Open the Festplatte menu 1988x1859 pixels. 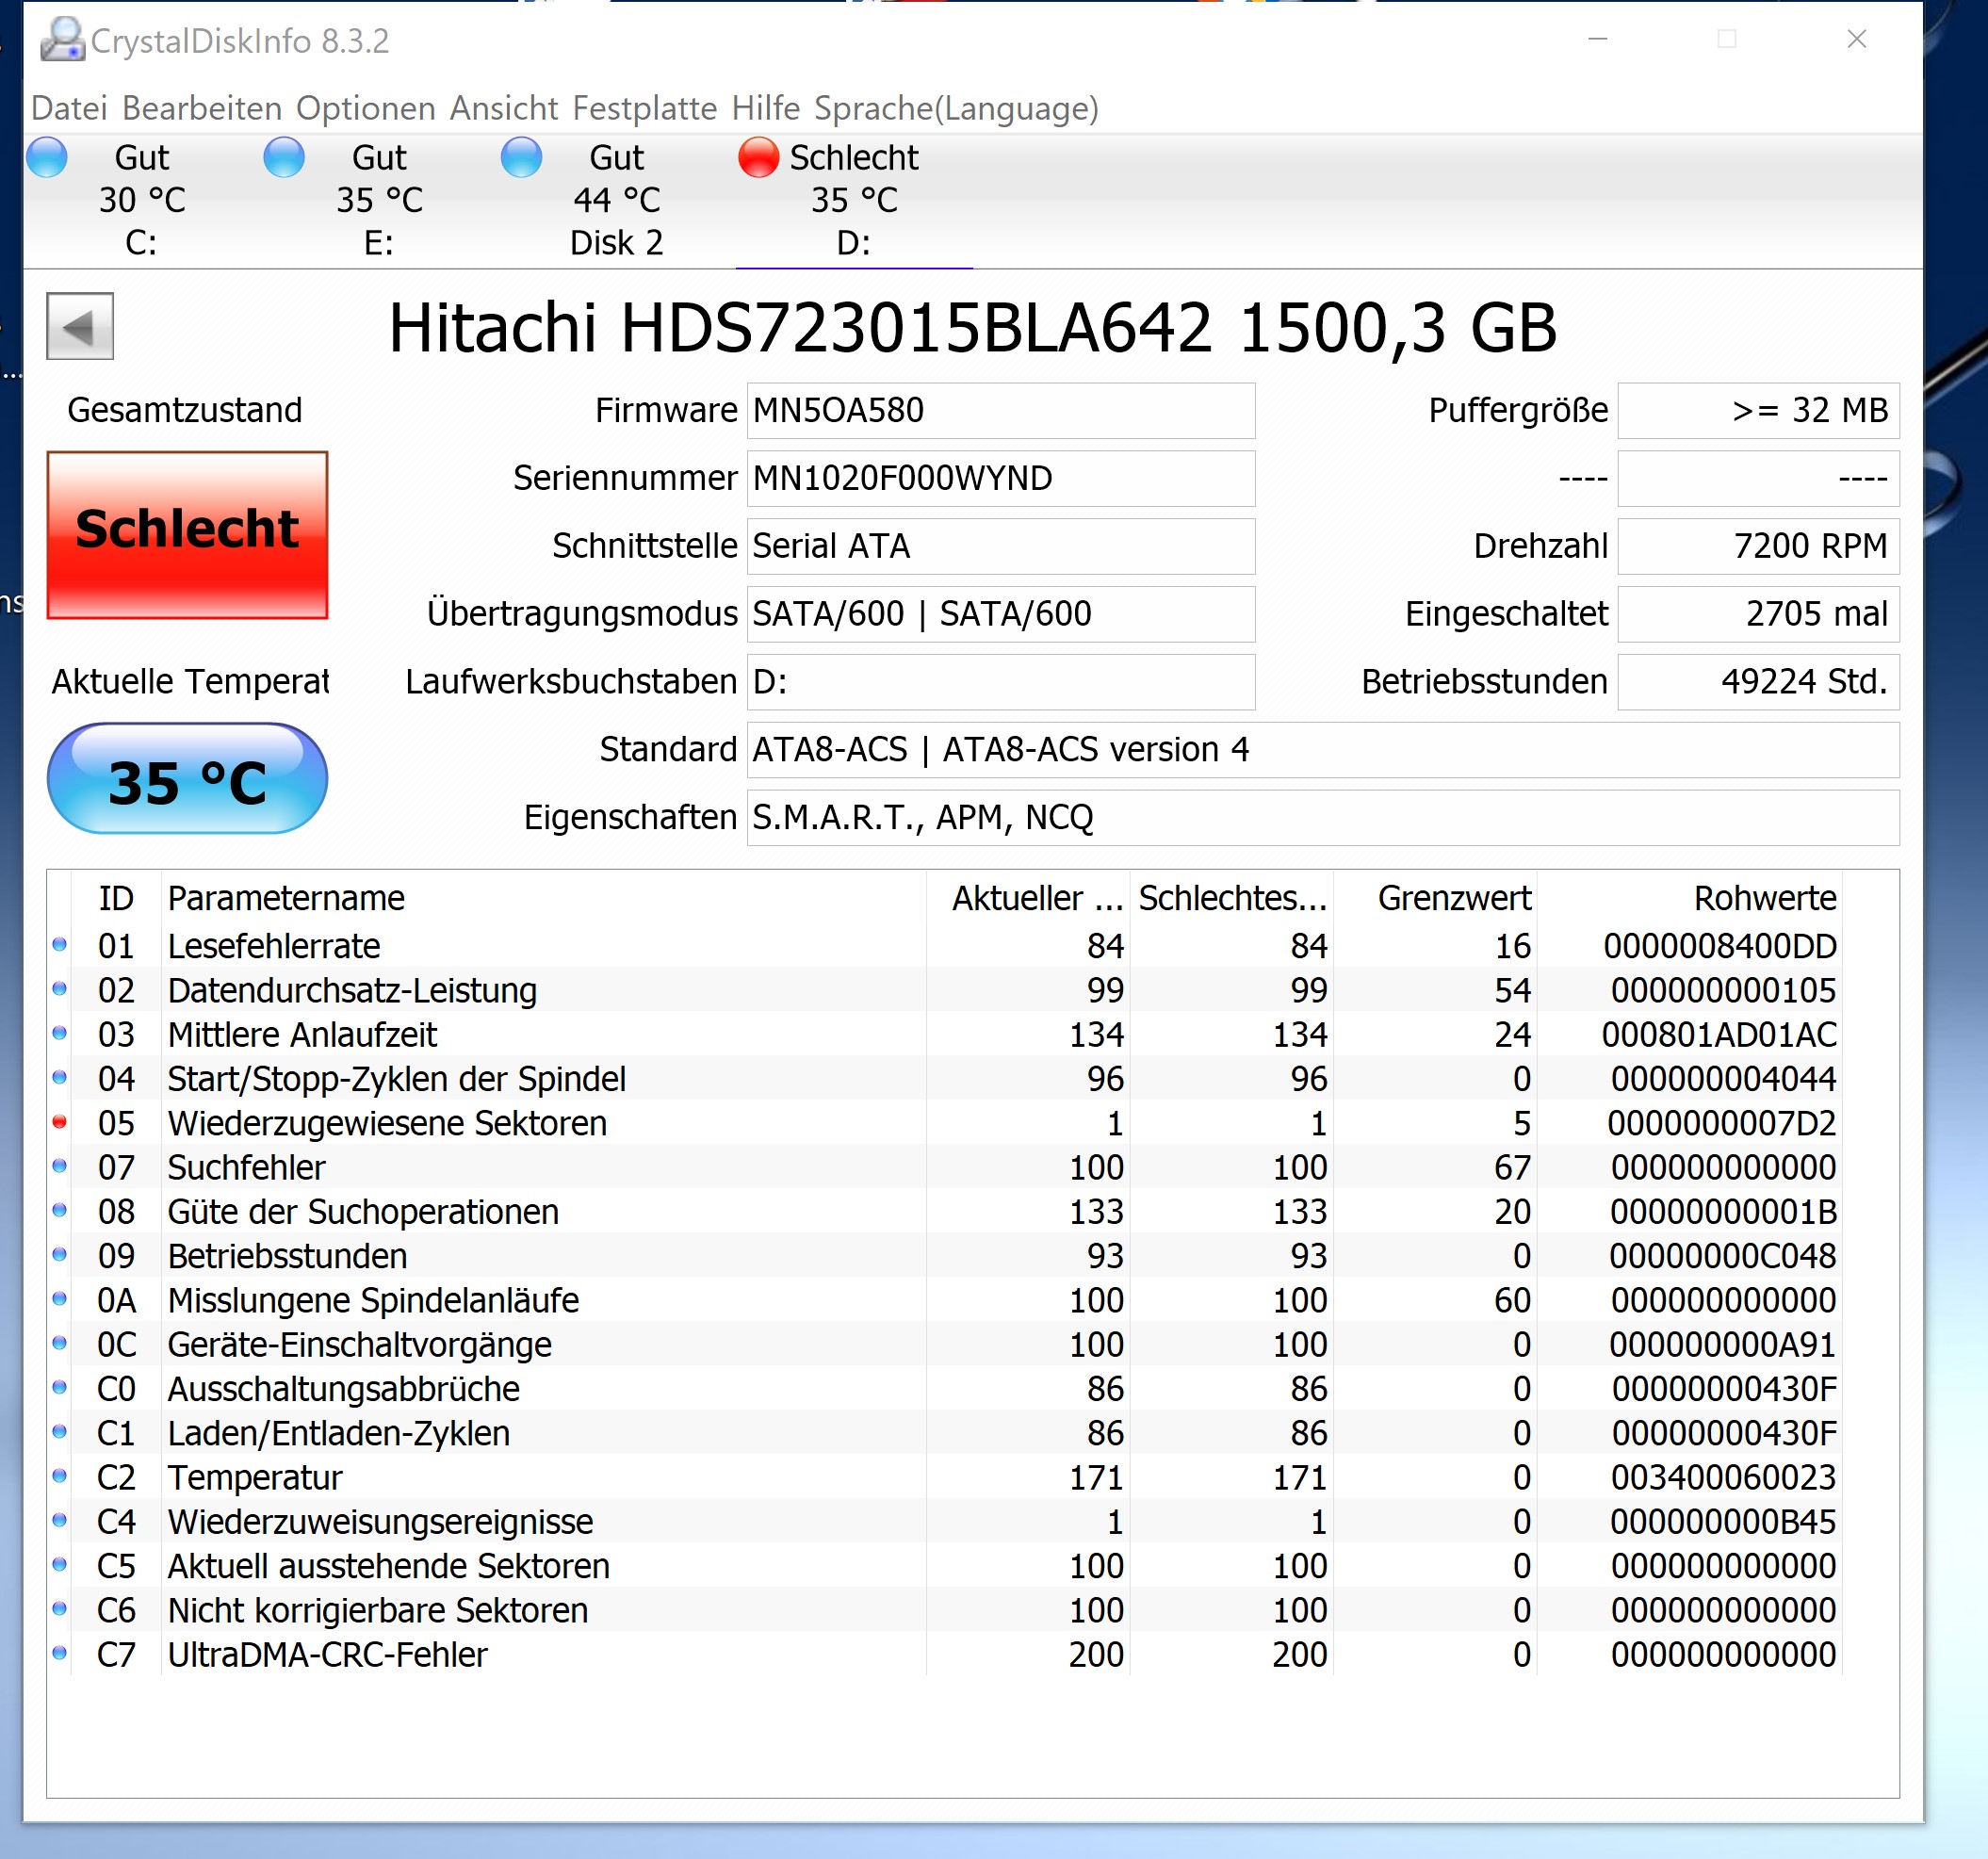pos(644,108)
